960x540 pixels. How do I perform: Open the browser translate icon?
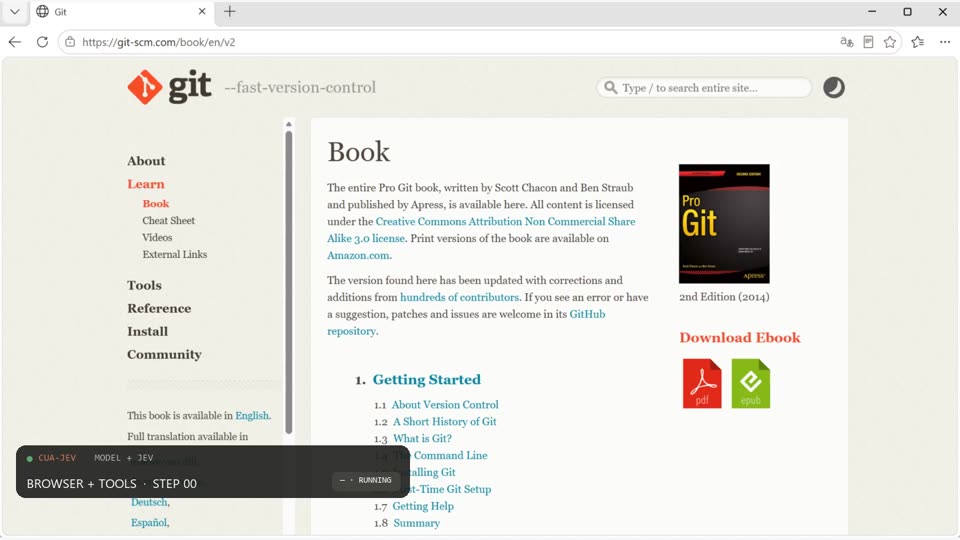tap(846, 42)
